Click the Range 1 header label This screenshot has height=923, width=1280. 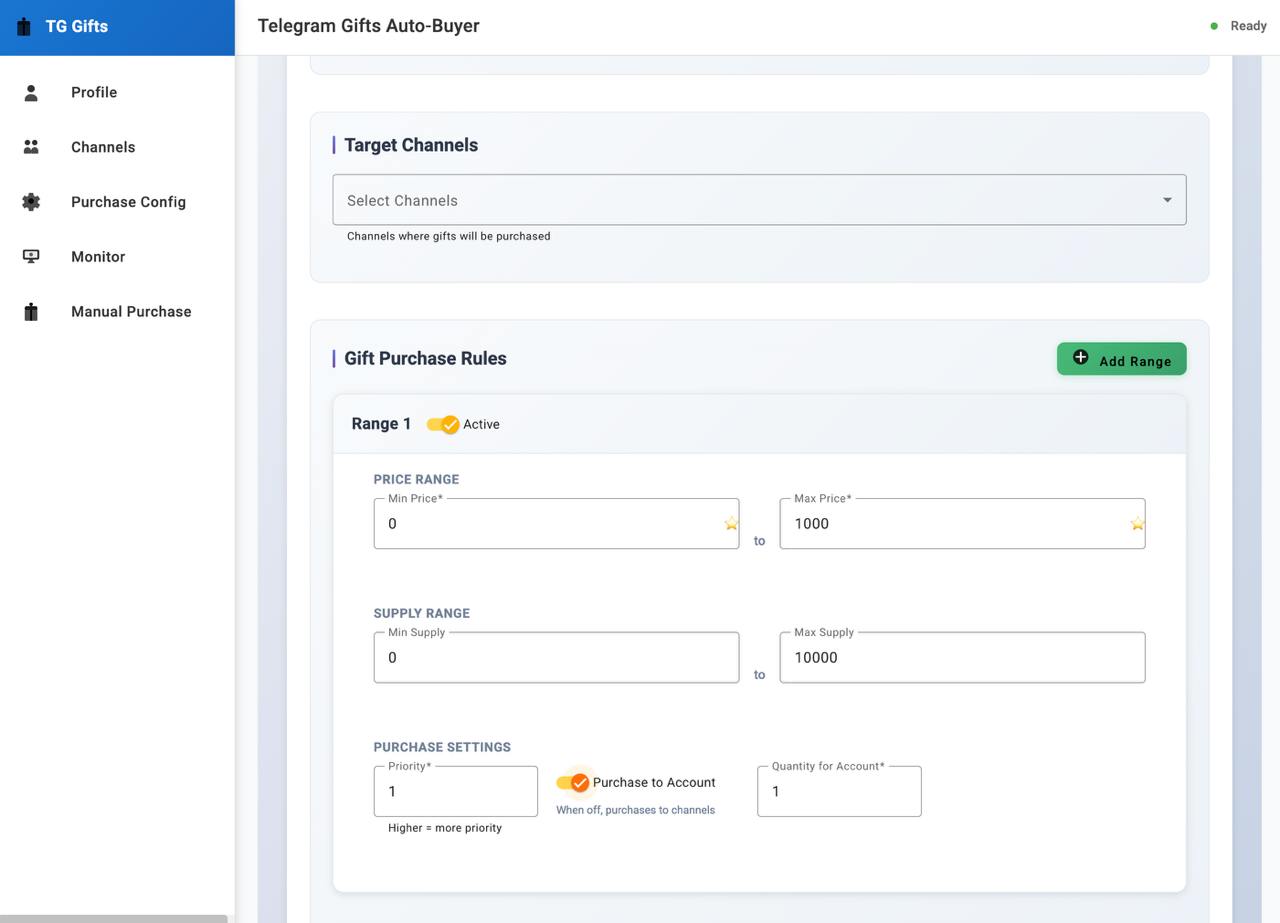tap(382, 424)
